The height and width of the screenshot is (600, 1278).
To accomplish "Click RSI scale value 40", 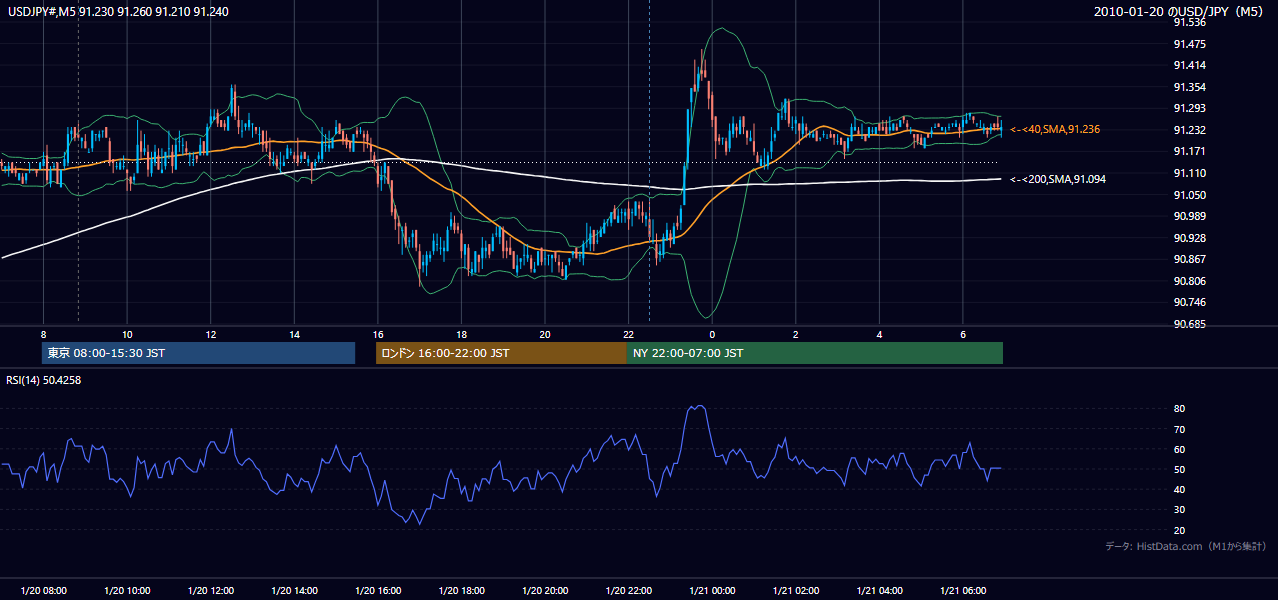I will click(x=1180, y=489).
